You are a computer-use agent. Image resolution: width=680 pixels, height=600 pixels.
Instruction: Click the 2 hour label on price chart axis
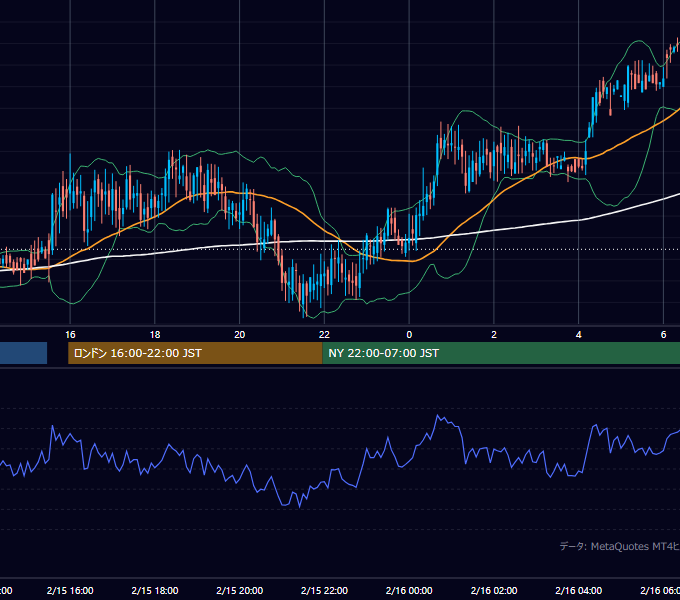[494, 334]
